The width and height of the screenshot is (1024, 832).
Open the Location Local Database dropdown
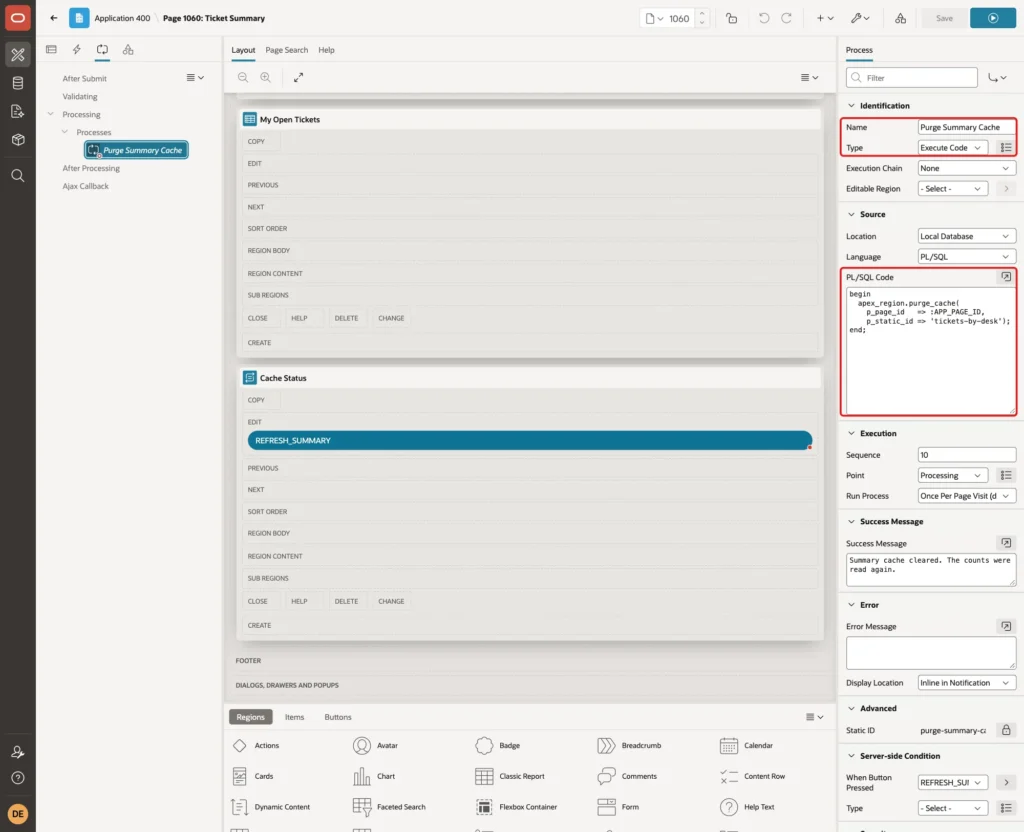[967, 236]
